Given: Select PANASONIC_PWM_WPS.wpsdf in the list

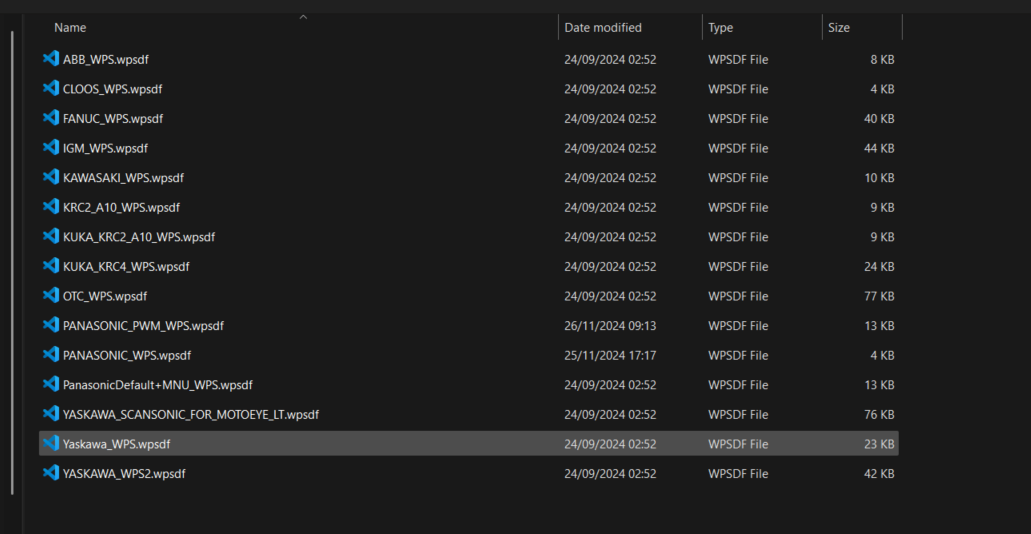Looking at the screenshot, I should pos(143,326).
